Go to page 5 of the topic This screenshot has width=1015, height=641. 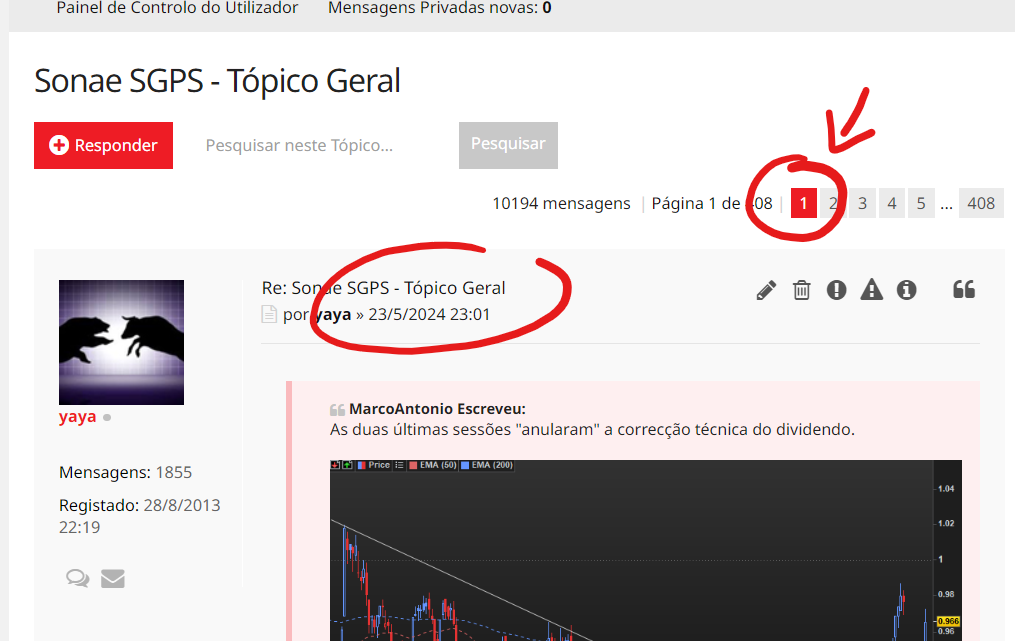[921, 203]
